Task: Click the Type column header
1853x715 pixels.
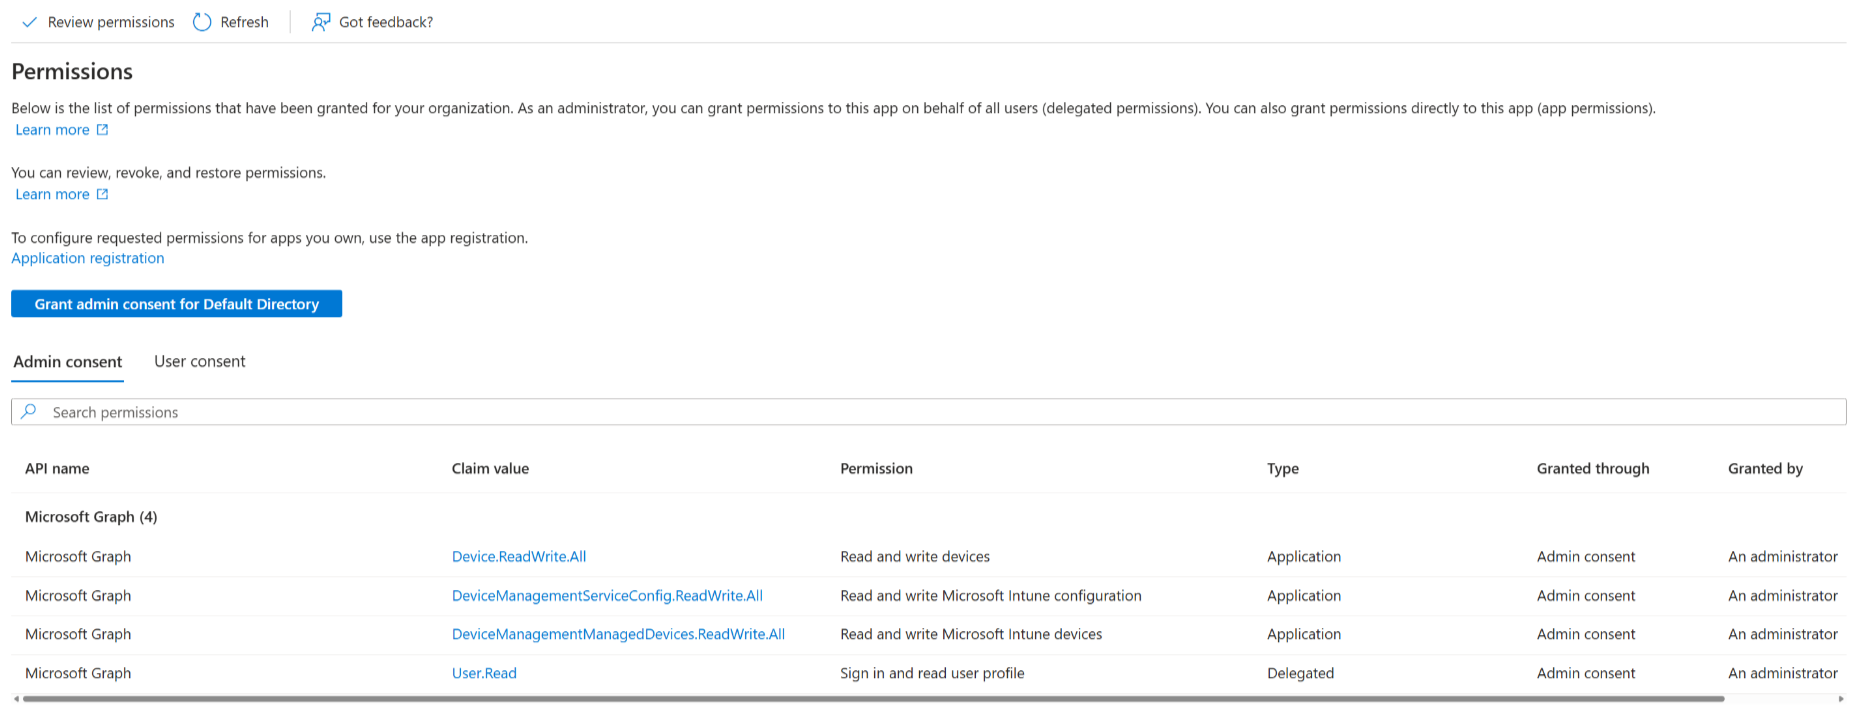Action: click(x=1283, y=468)
